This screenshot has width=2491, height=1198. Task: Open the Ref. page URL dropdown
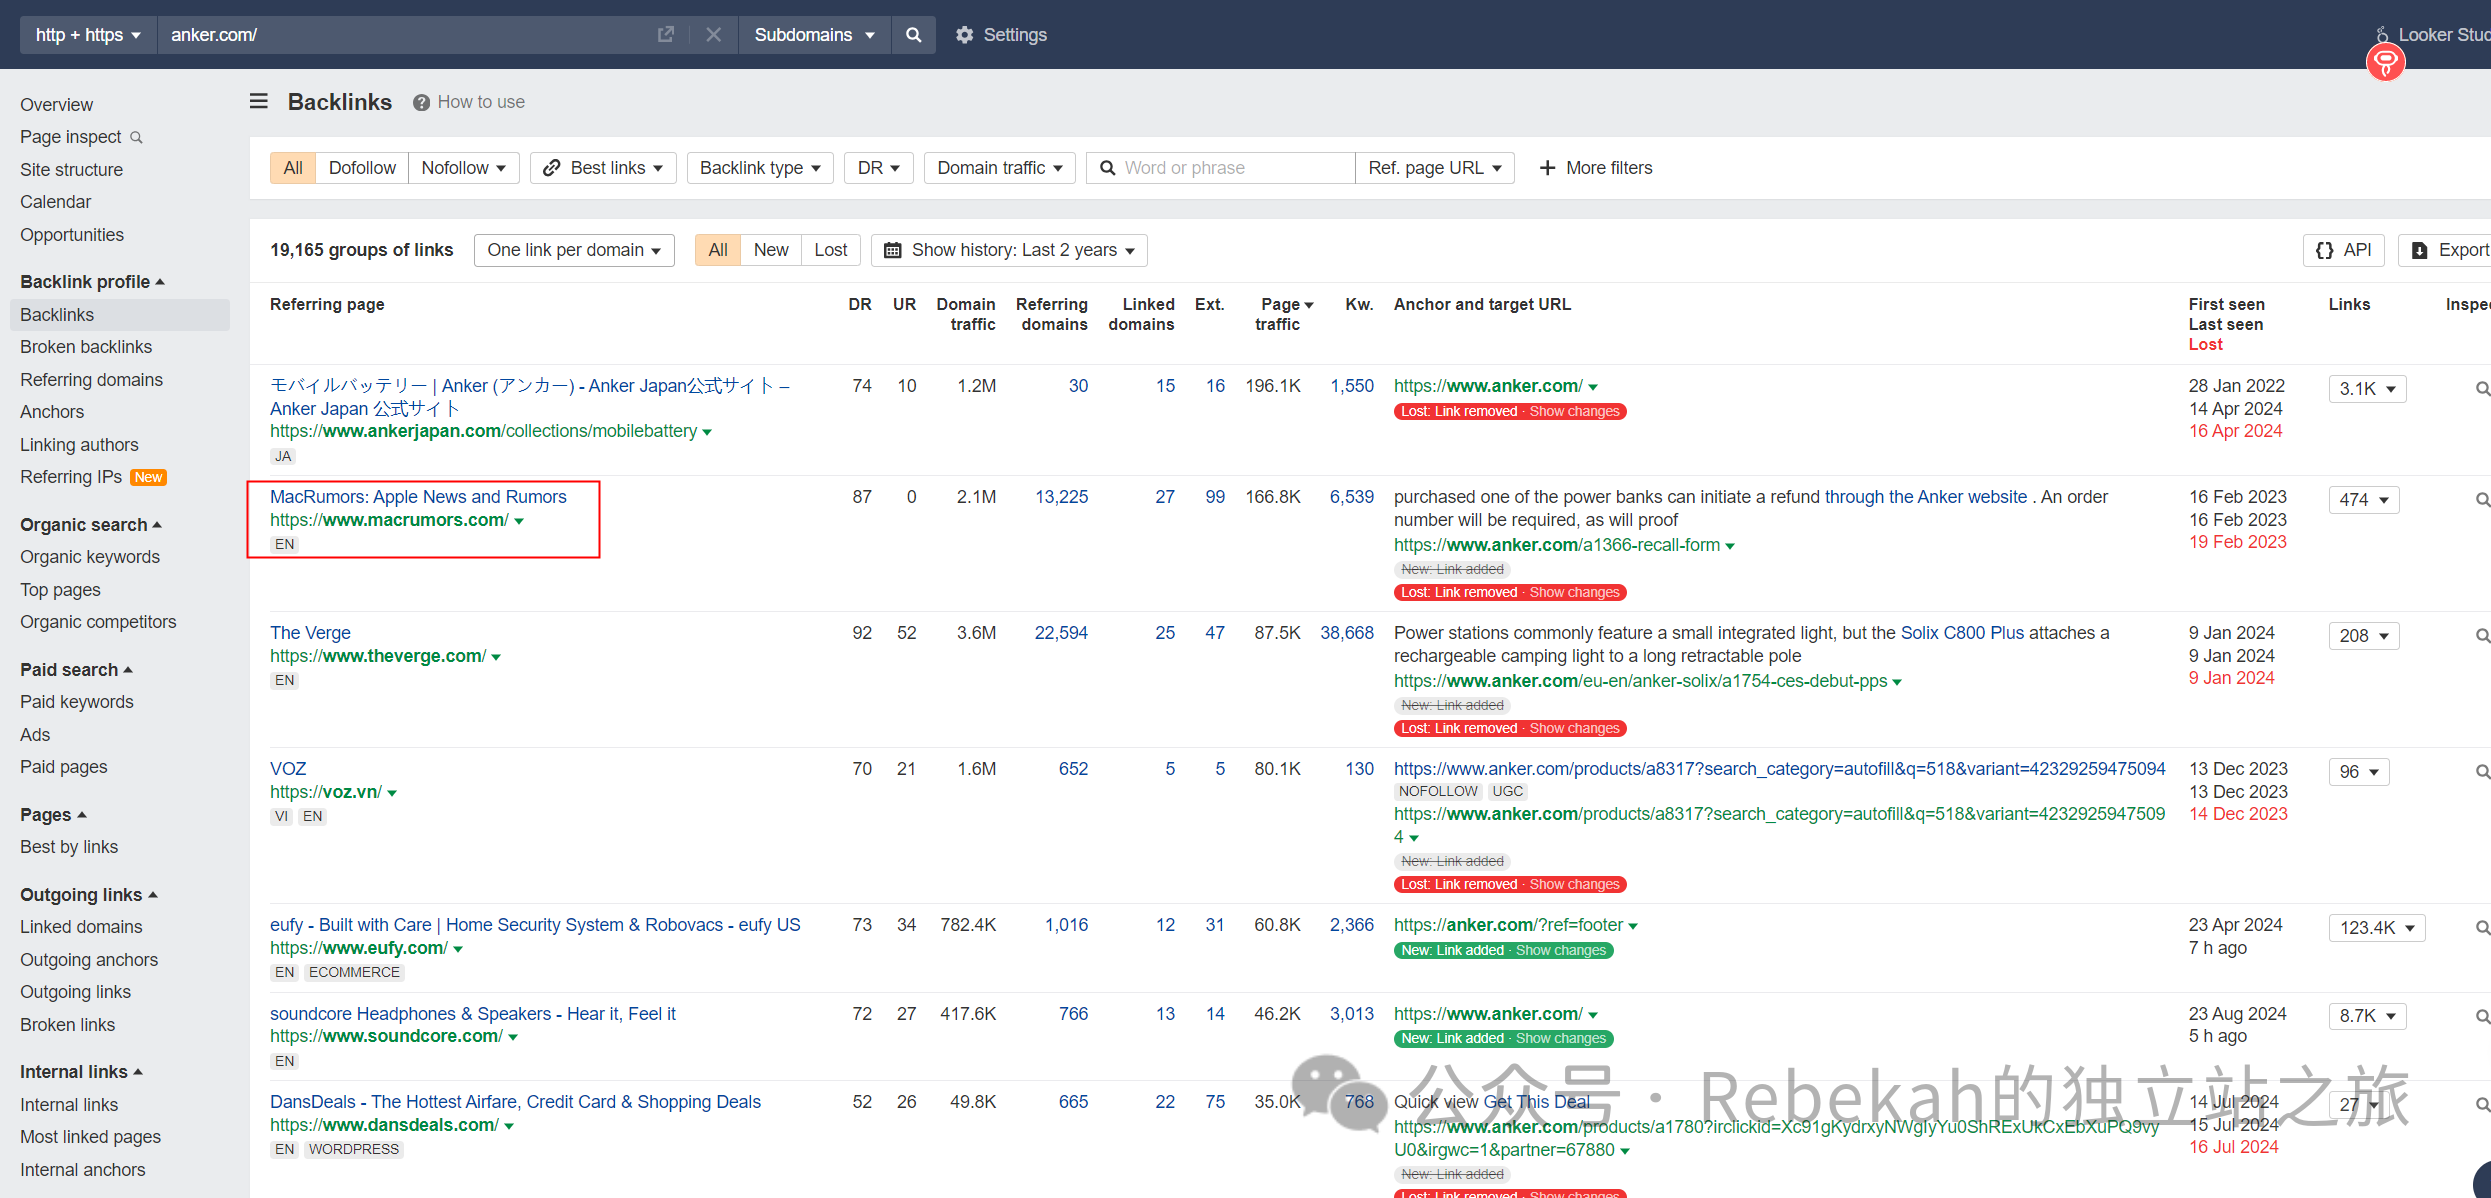1435,168
